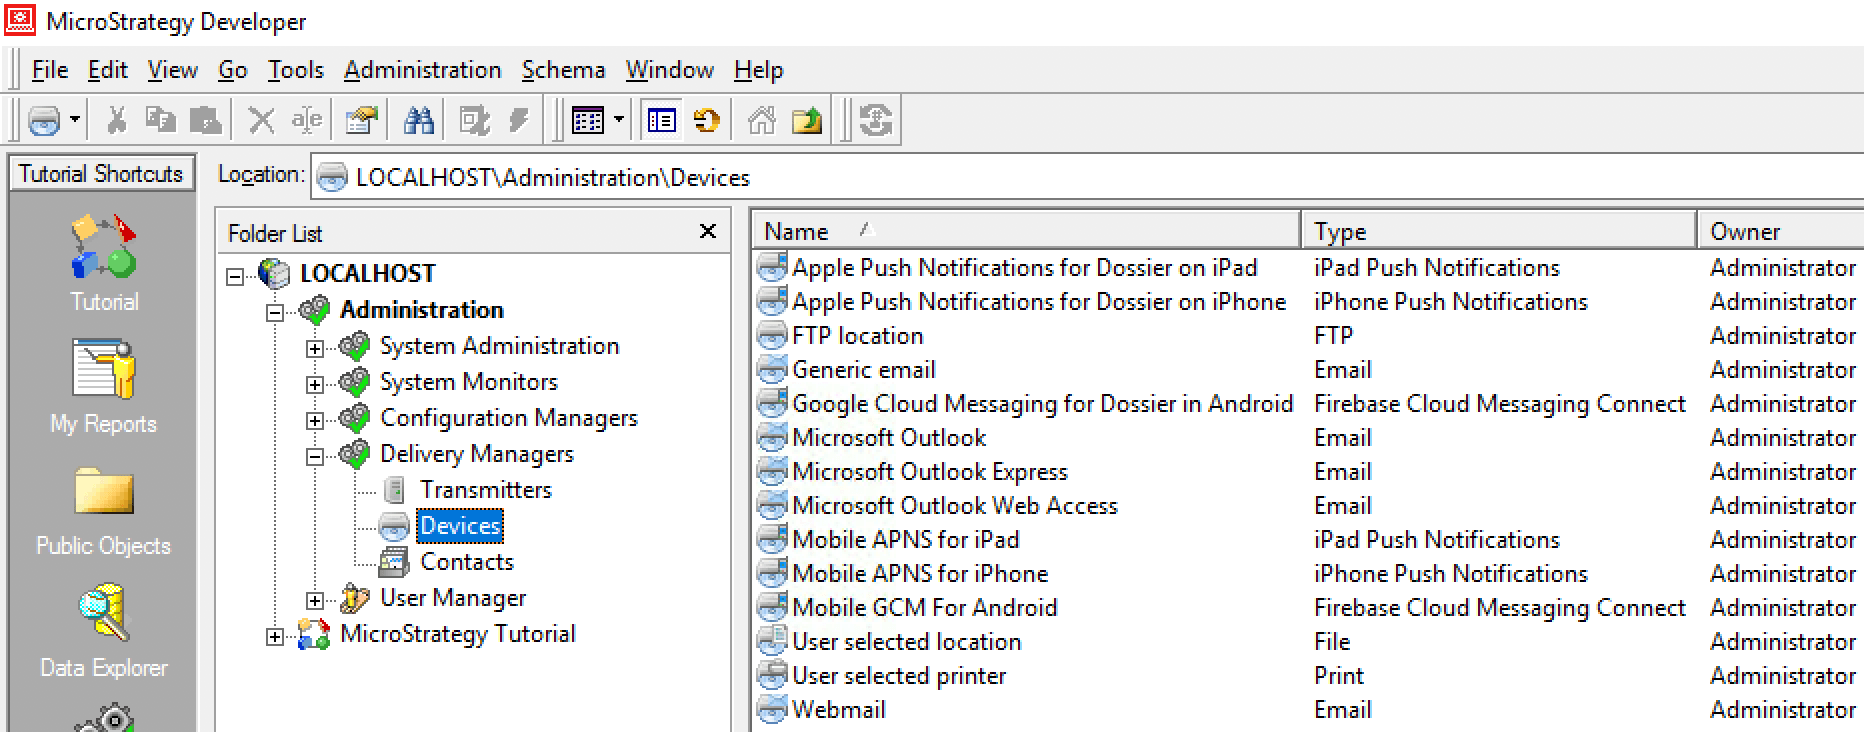Image resolution: width=1864 pixels, height=732 pixels.
Task: Select the Generic email device row
Action: (863, 370)
